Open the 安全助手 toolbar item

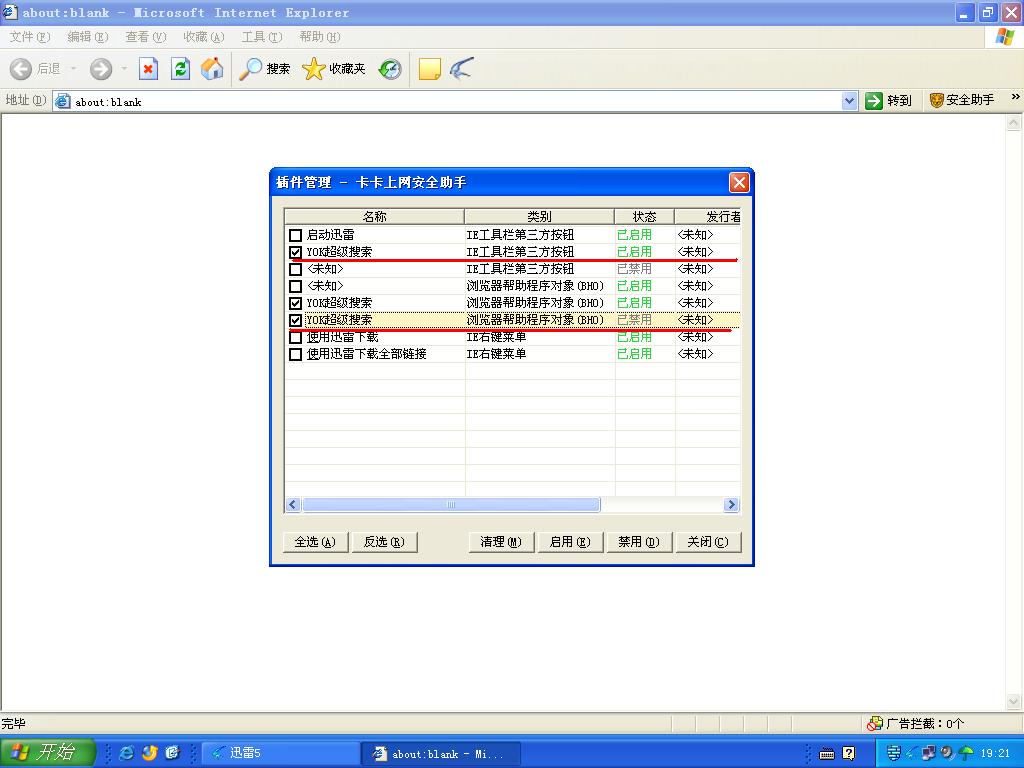[x=962, y=100]
